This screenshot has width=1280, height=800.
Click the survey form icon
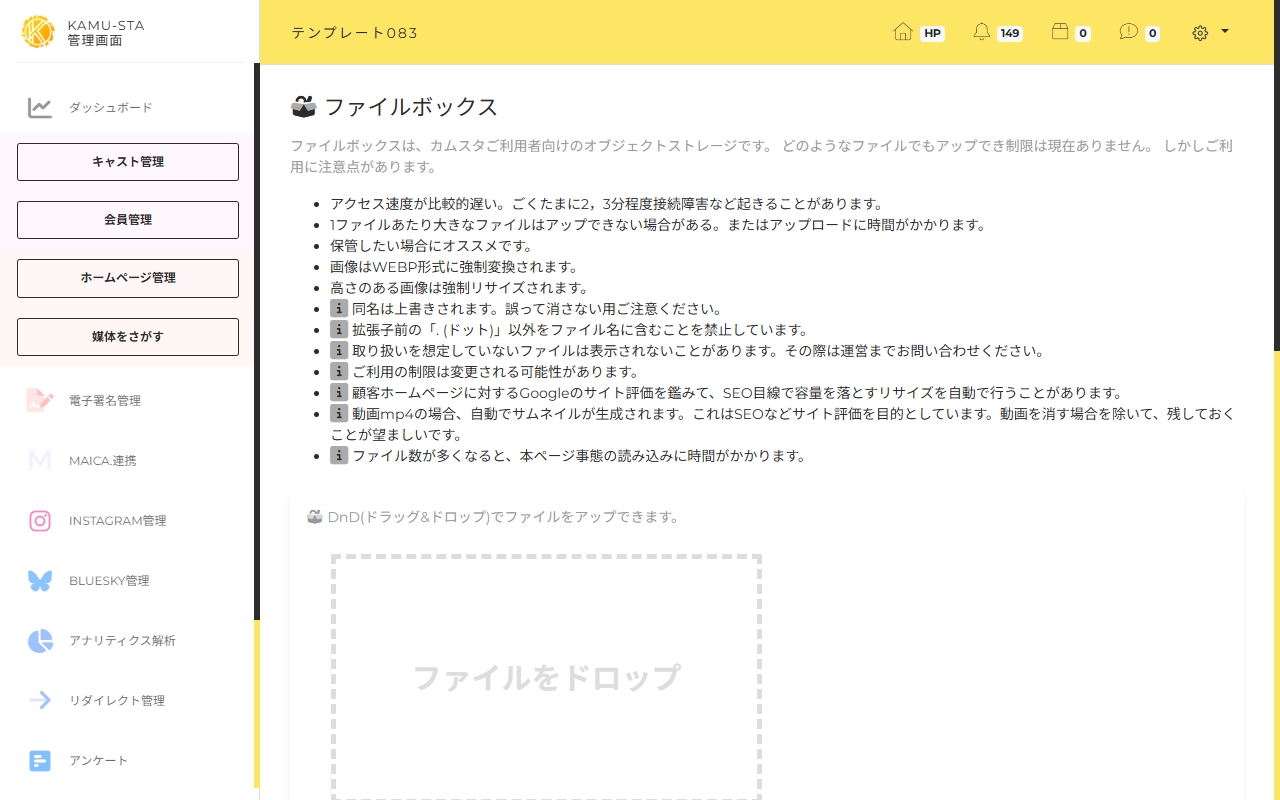tap(40, 761)
